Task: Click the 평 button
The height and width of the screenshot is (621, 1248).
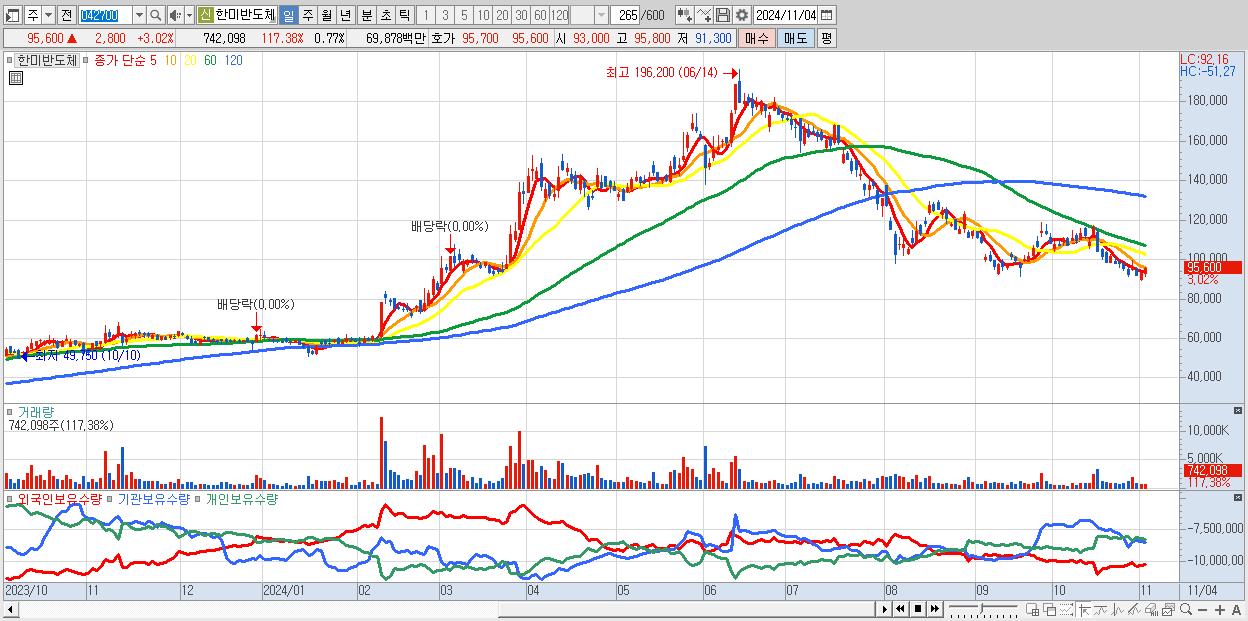Action: [826, 38]
